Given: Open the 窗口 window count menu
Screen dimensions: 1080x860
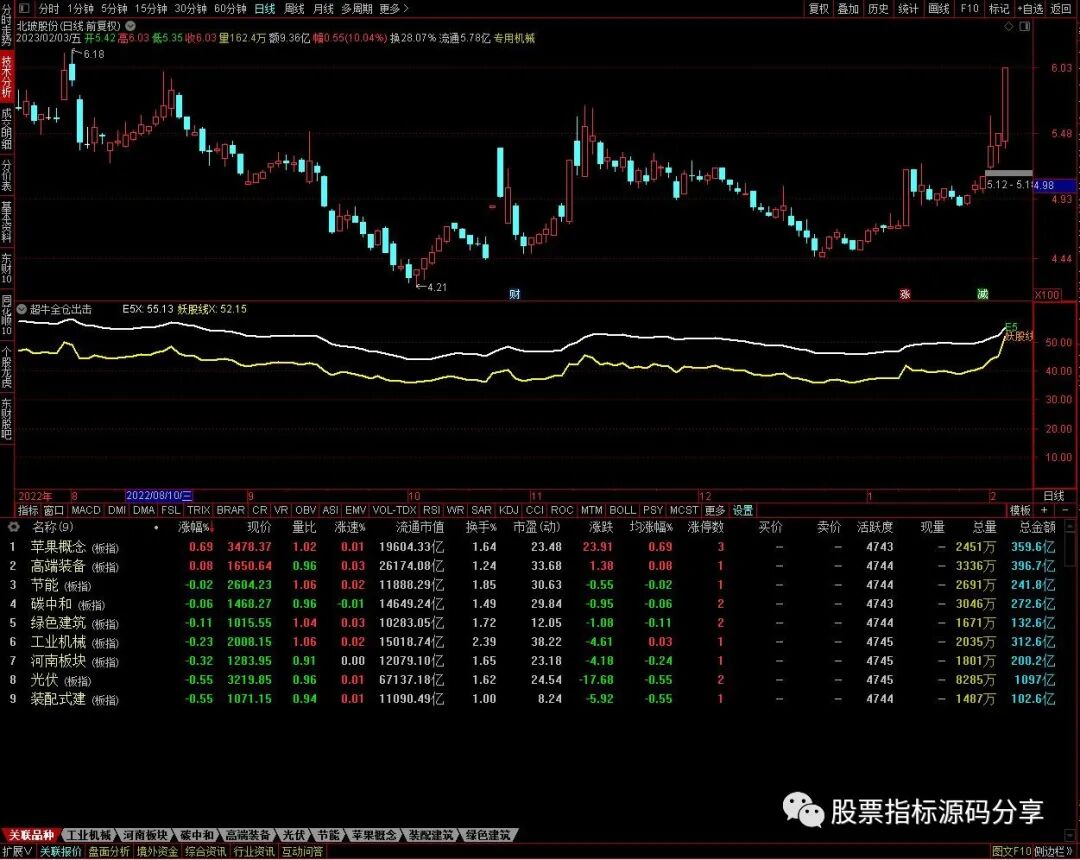Looking at the screenshot, I should coord(54,510).
